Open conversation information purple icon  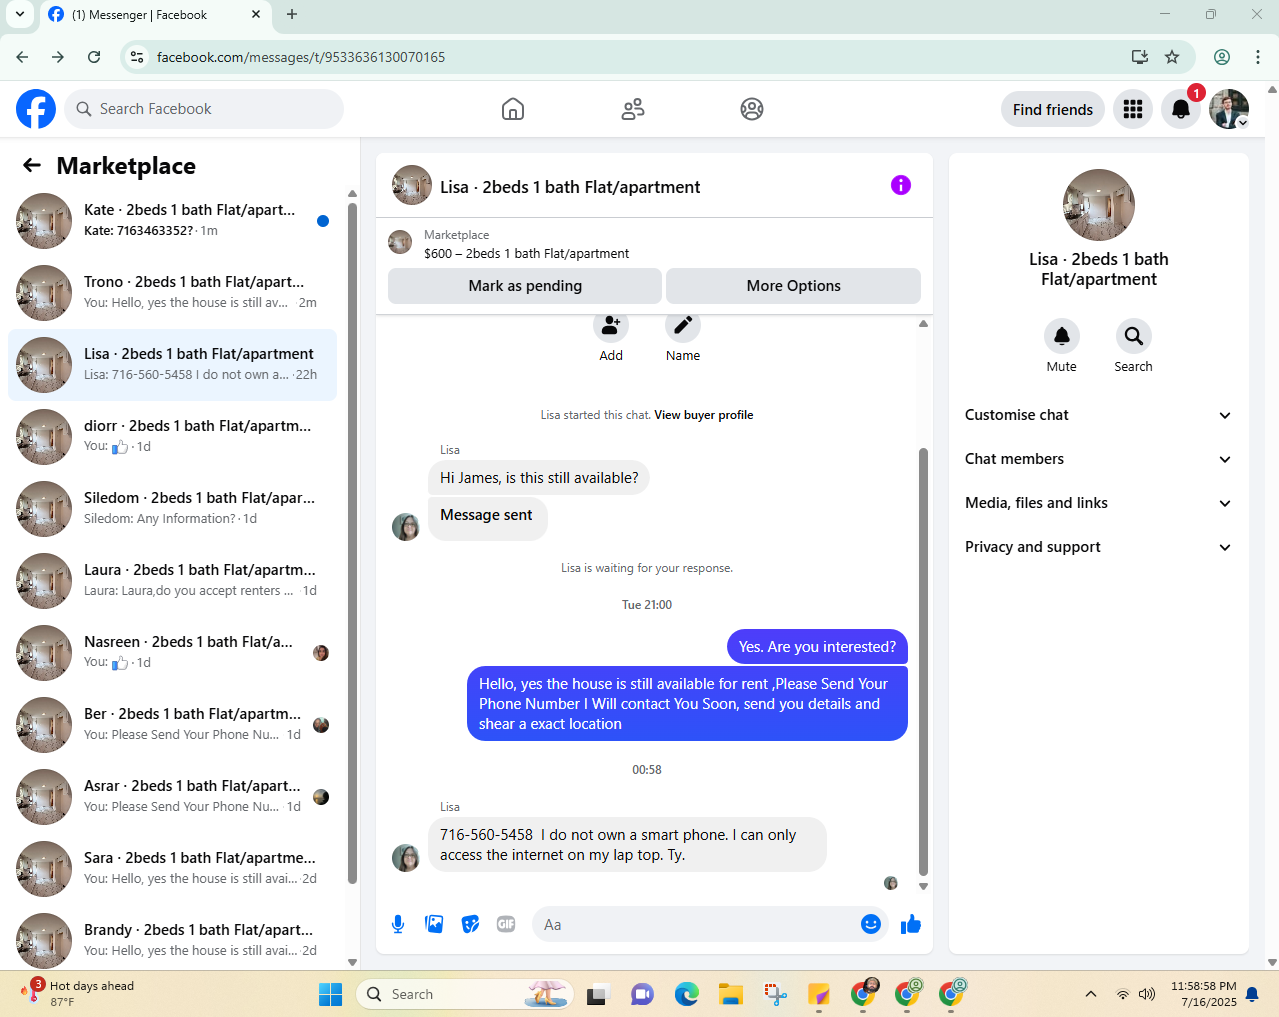pos(901,185)
